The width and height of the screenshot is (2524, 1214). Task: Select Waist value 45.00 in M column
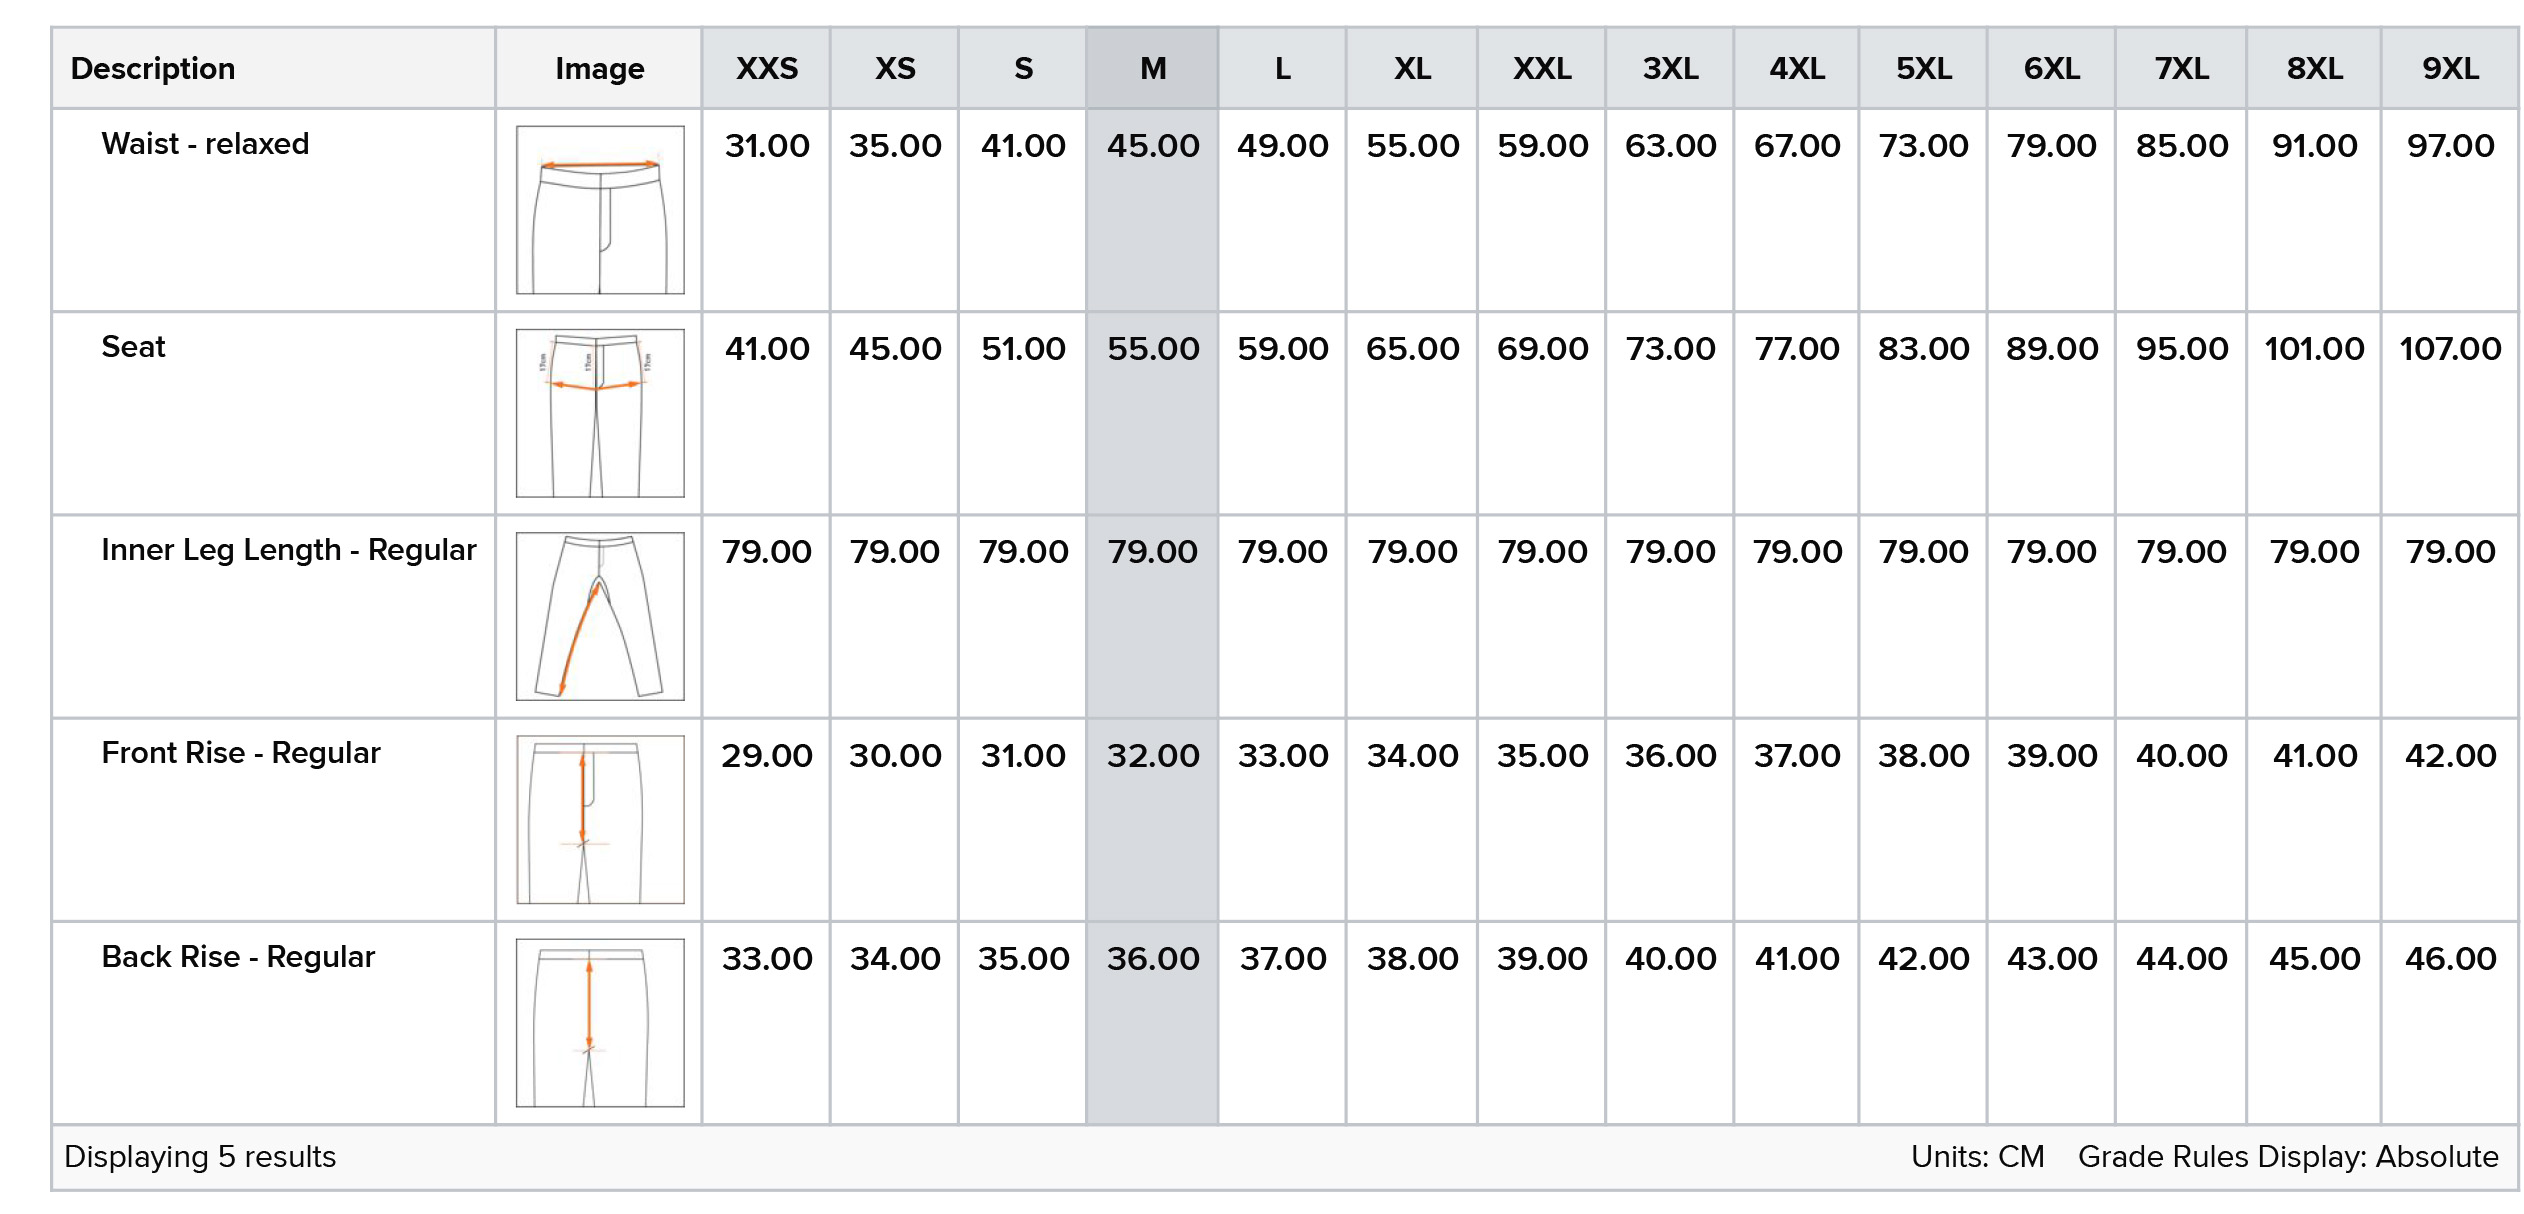coord(1152,146)
